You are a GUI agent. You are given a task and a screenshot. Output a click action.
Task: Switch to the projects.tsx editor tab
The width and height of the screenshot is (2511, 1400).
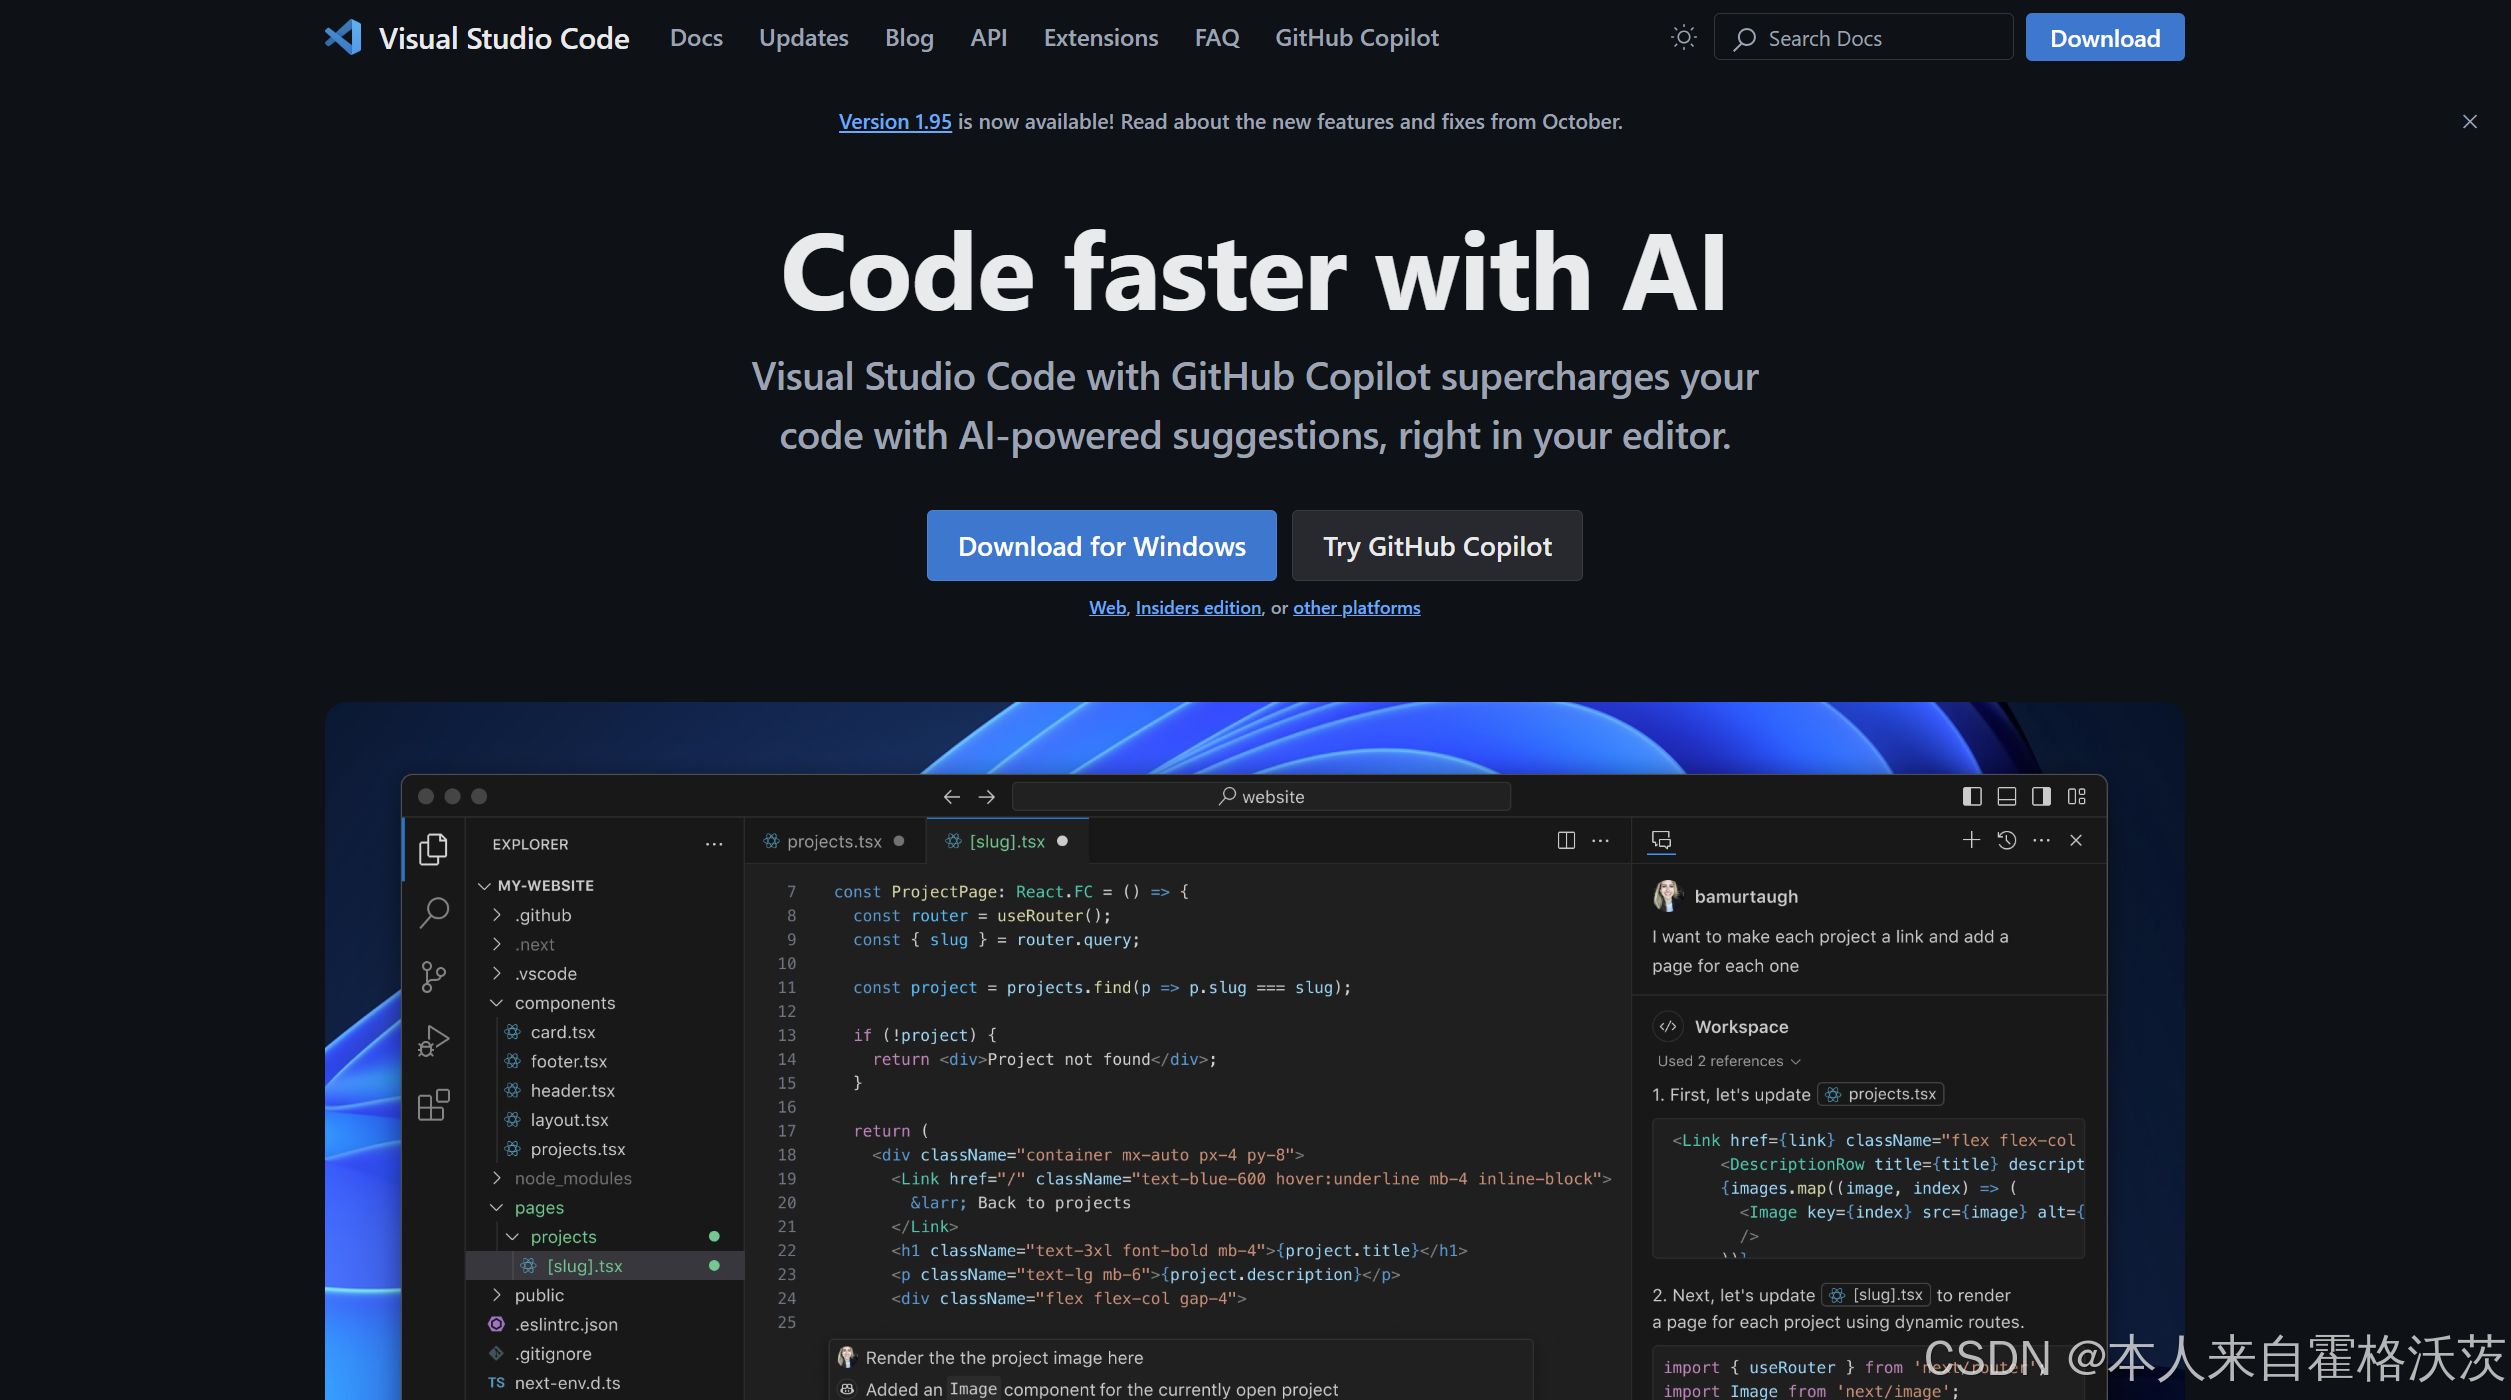pyautogui.click(x=833, y=842)
